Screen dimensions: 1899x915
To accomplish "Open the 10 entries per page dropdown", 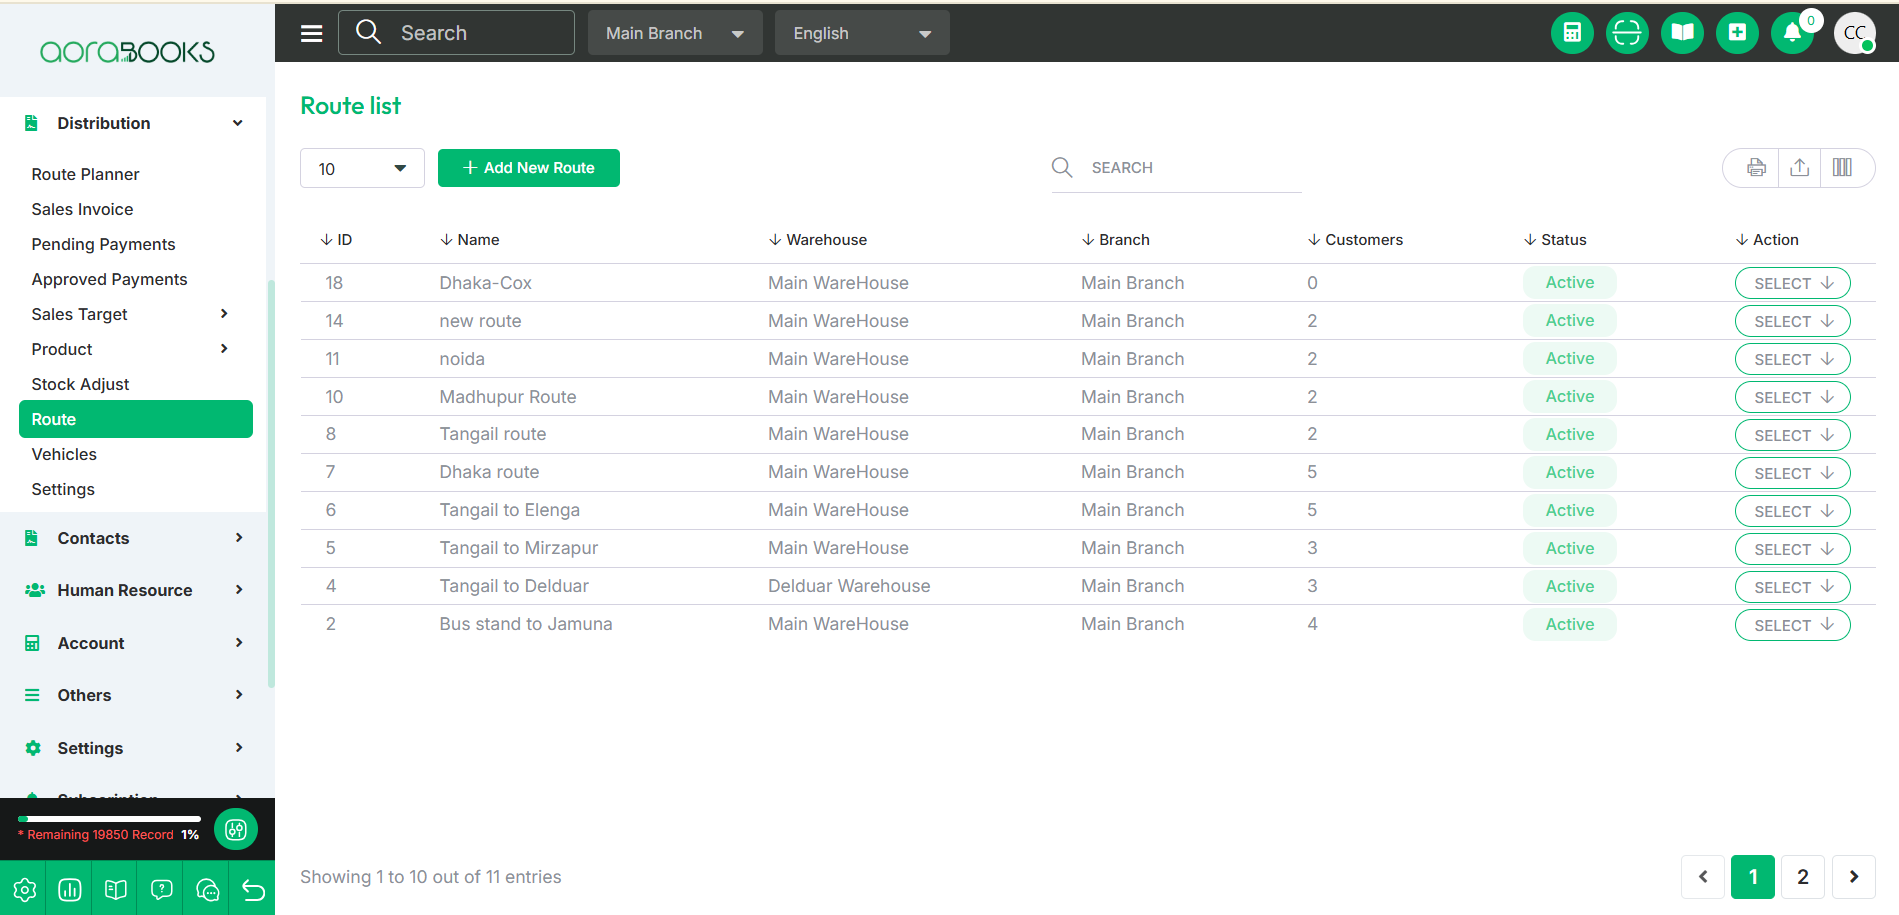I will pos(362,168).
